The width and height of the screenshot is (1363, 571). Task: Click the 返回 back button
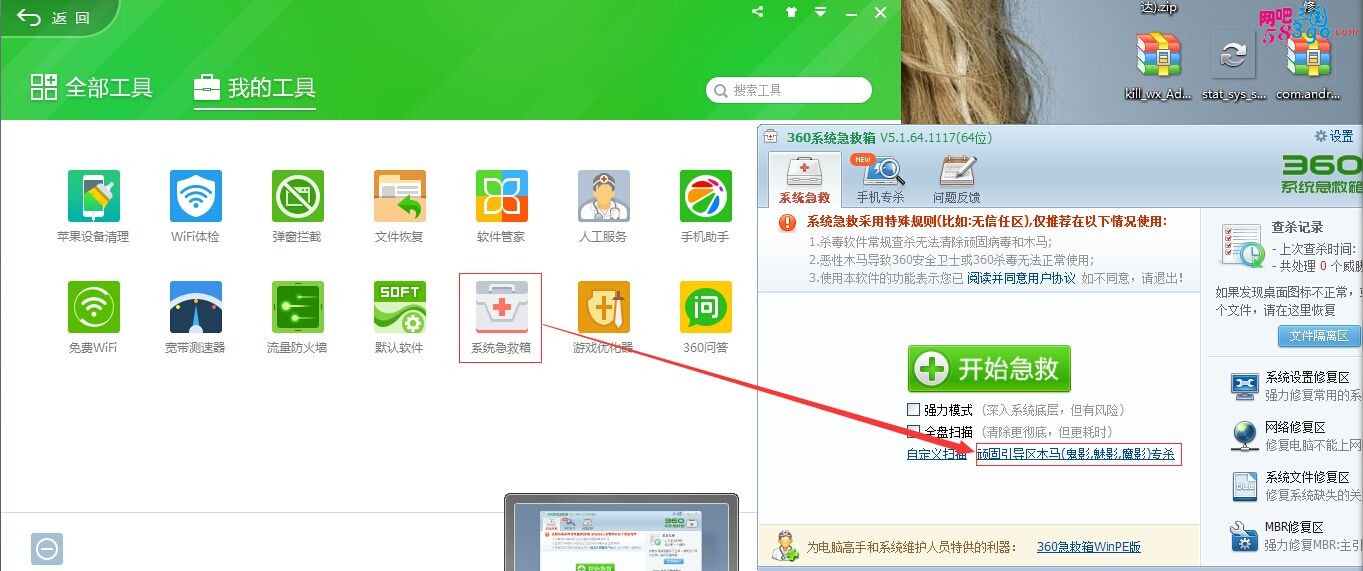(x=53, y=17)
